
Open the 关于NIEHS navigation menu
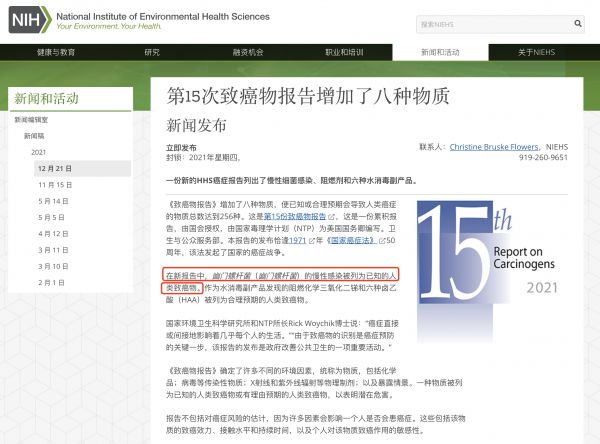pyautogui.click(x=536, y=52)
